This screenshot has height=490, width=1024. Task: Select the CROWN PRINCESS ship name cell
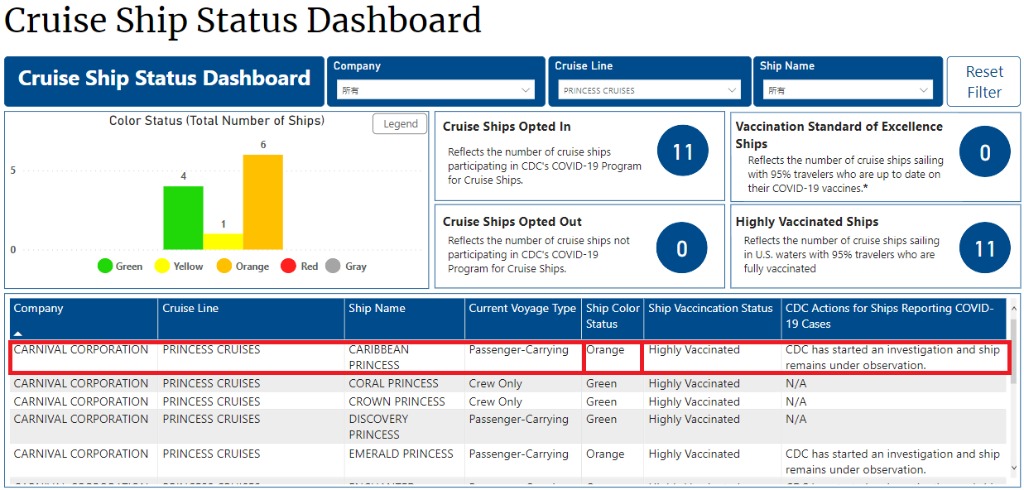[404, 401]
